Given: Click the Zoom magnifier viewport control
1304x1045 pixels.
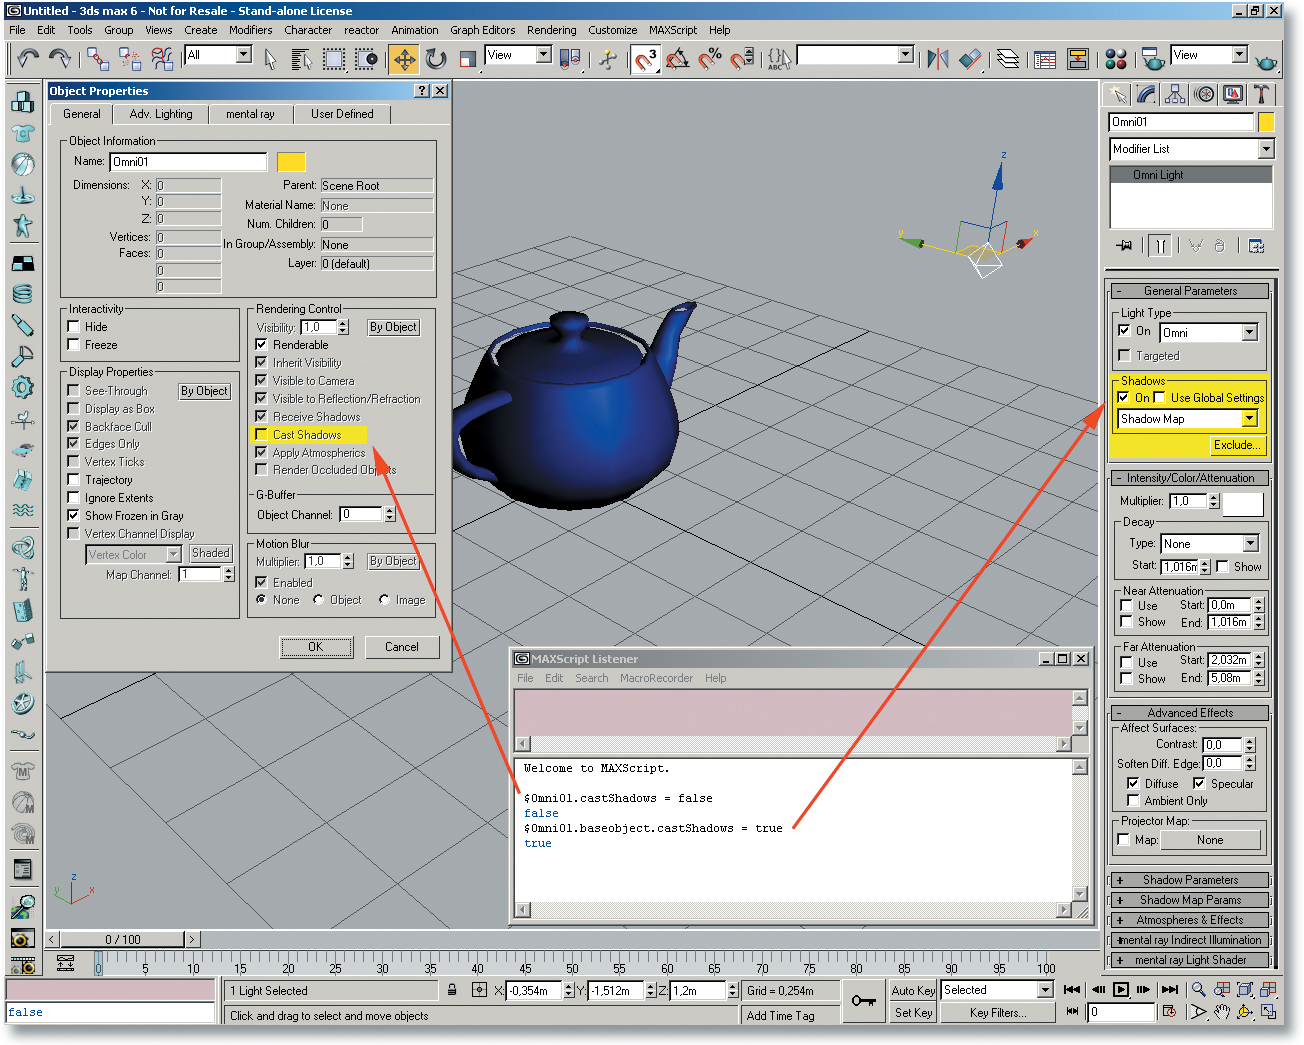Looking at the screenshot, I should coord(1198,990).
